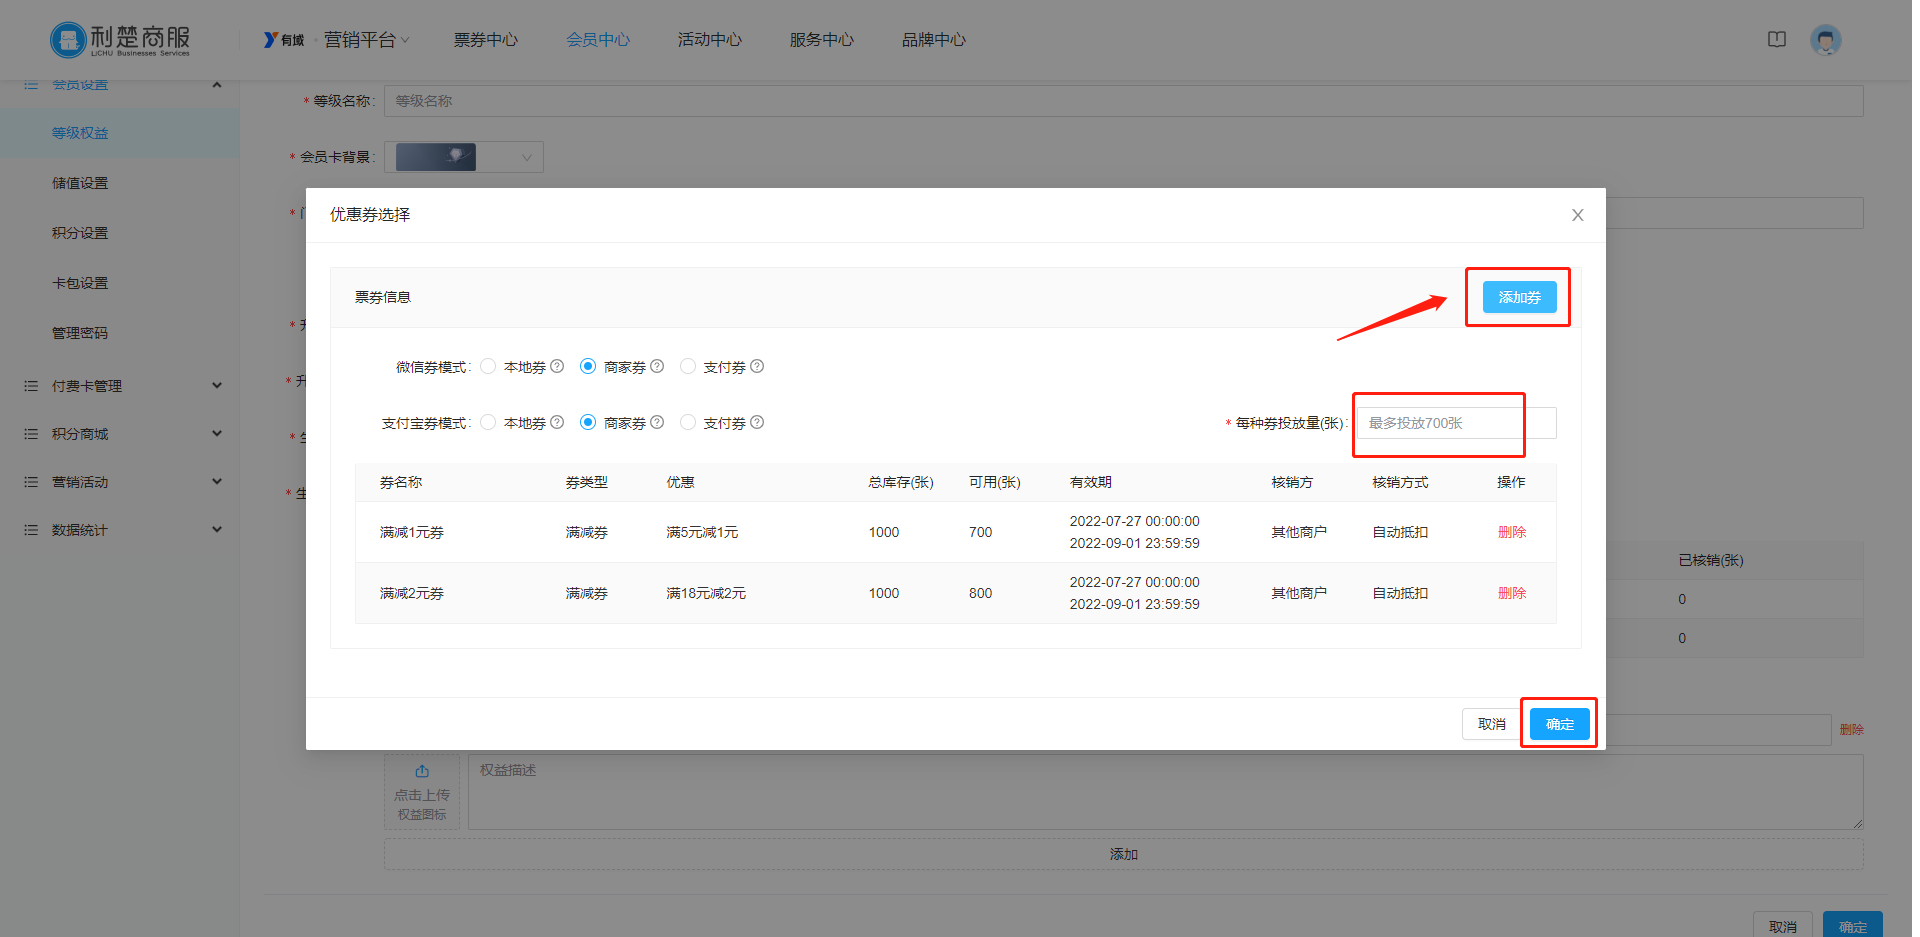Click 确定 in the coupon dialog
Screen dimensions: 1920x937
(x=1559, y=724)
